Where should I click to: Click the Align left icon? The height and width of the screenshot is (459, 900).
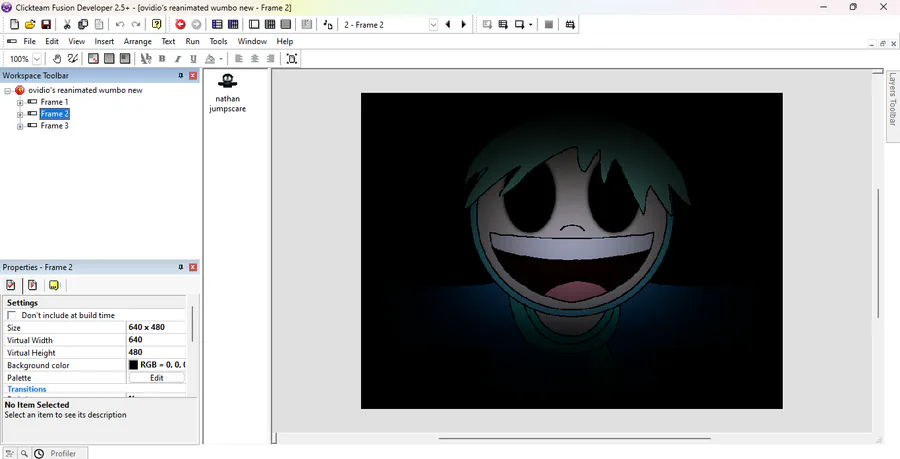pyautogui.click(x=239, y=59)
